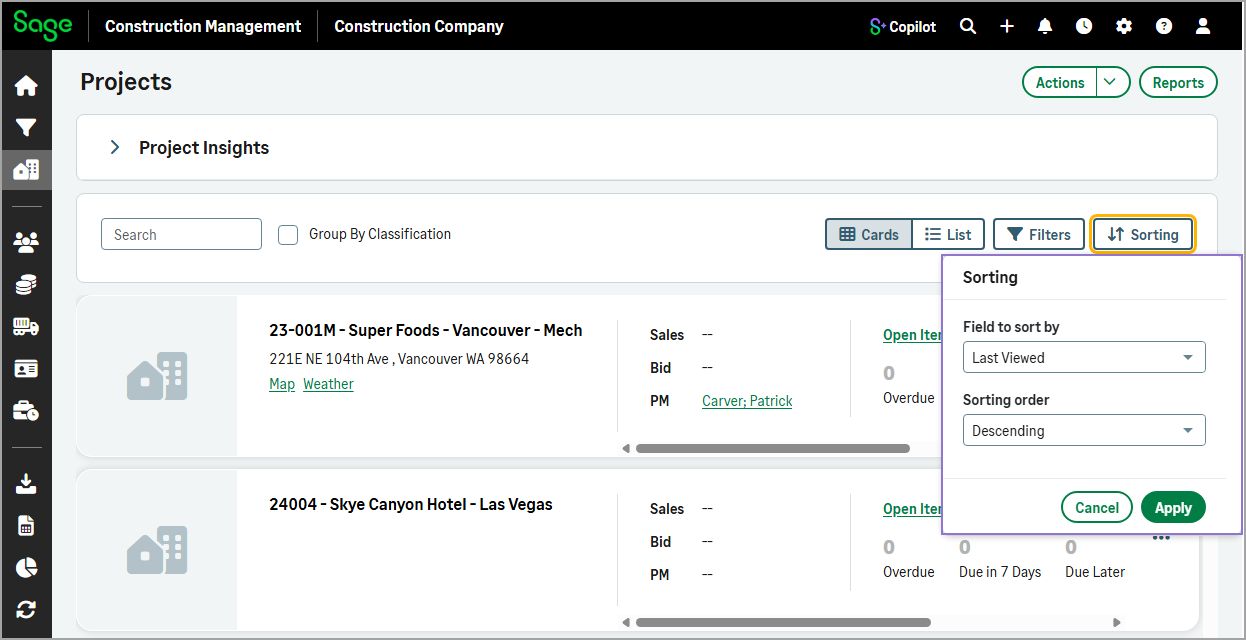Image resolution: width=1246 pixels, height=640 pixels.
Task: Click the Super Foods project placeholder image
Action: click(157, 376)
